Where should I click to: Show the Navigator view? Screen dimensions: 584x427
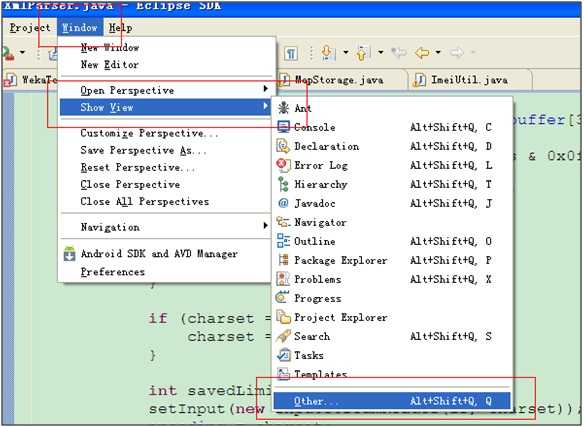click(393, 222)
